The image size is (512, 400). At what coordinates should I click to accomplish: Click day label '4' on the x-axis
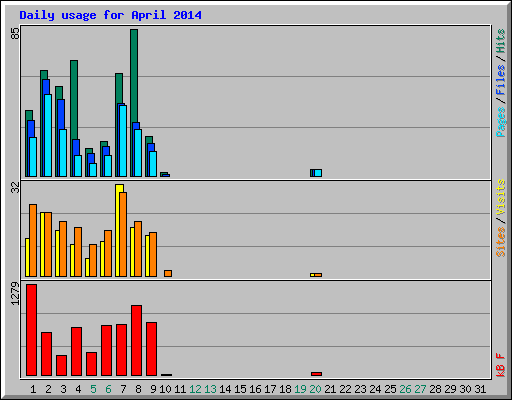tap(78, 389)
